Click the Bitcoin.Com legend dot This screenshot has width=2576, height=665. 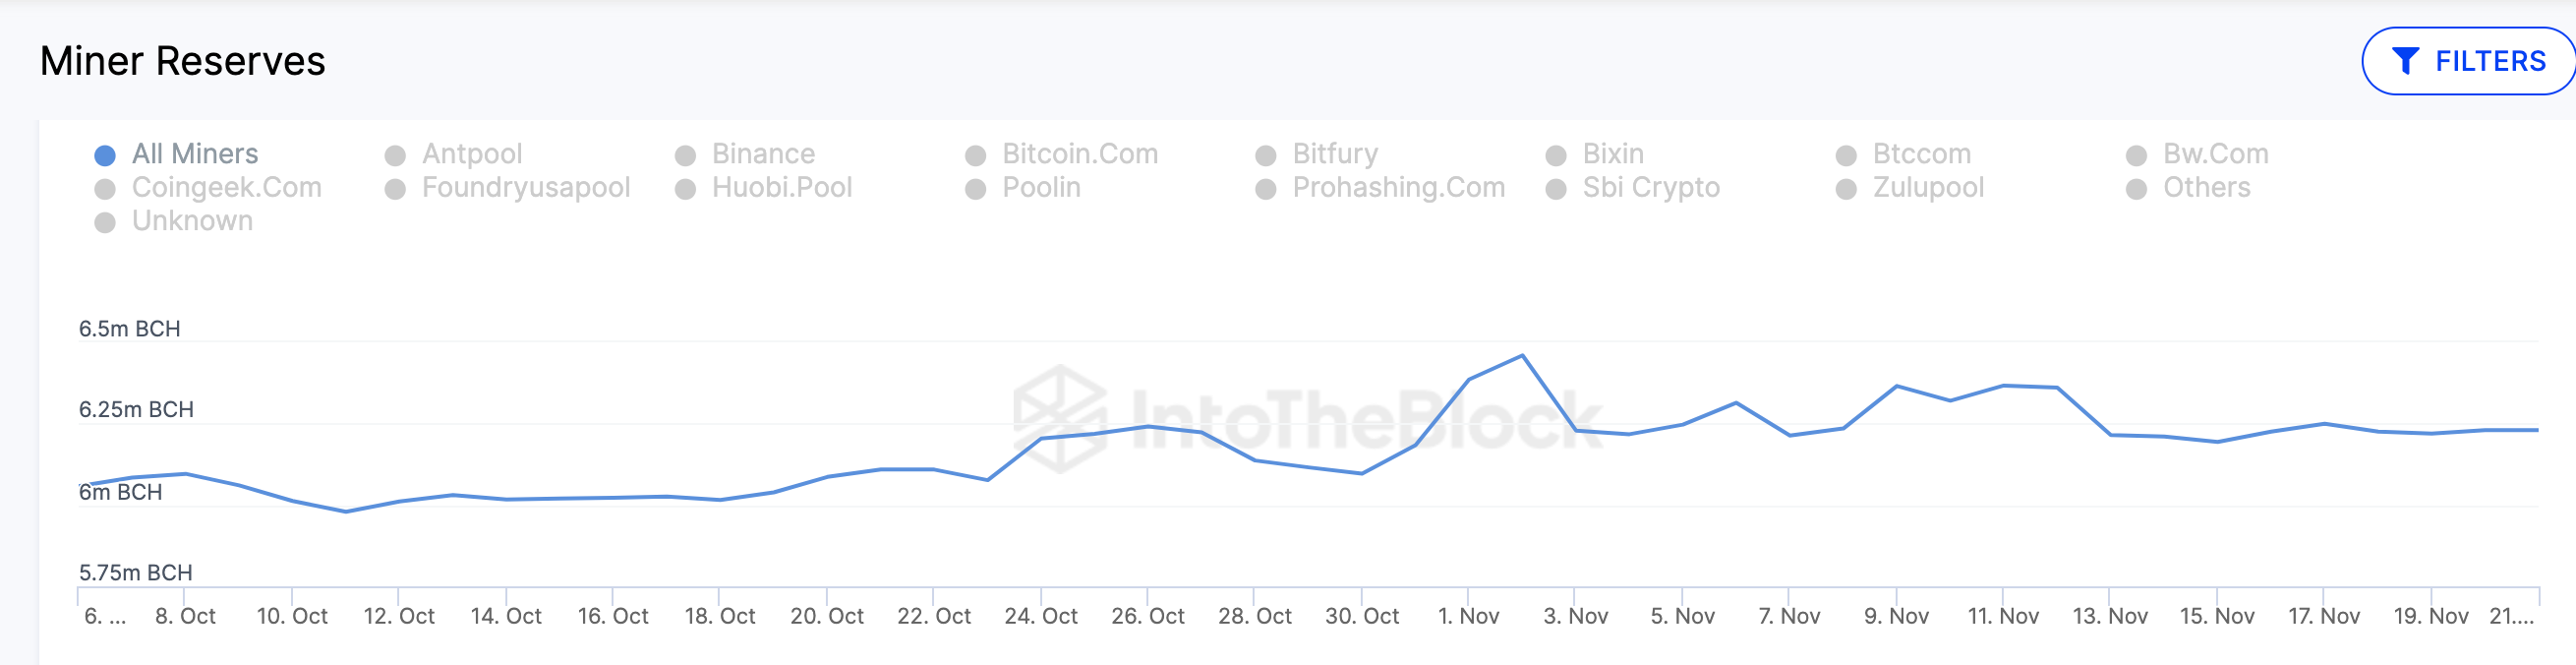(976, 155)
